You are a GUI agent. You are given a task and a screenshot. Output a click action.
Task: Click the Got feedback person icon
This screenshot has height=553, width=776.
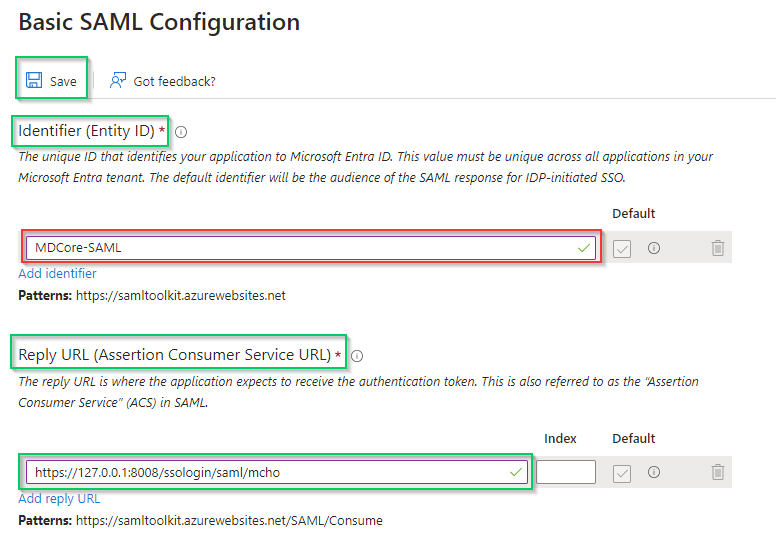[x=119, y=80]
